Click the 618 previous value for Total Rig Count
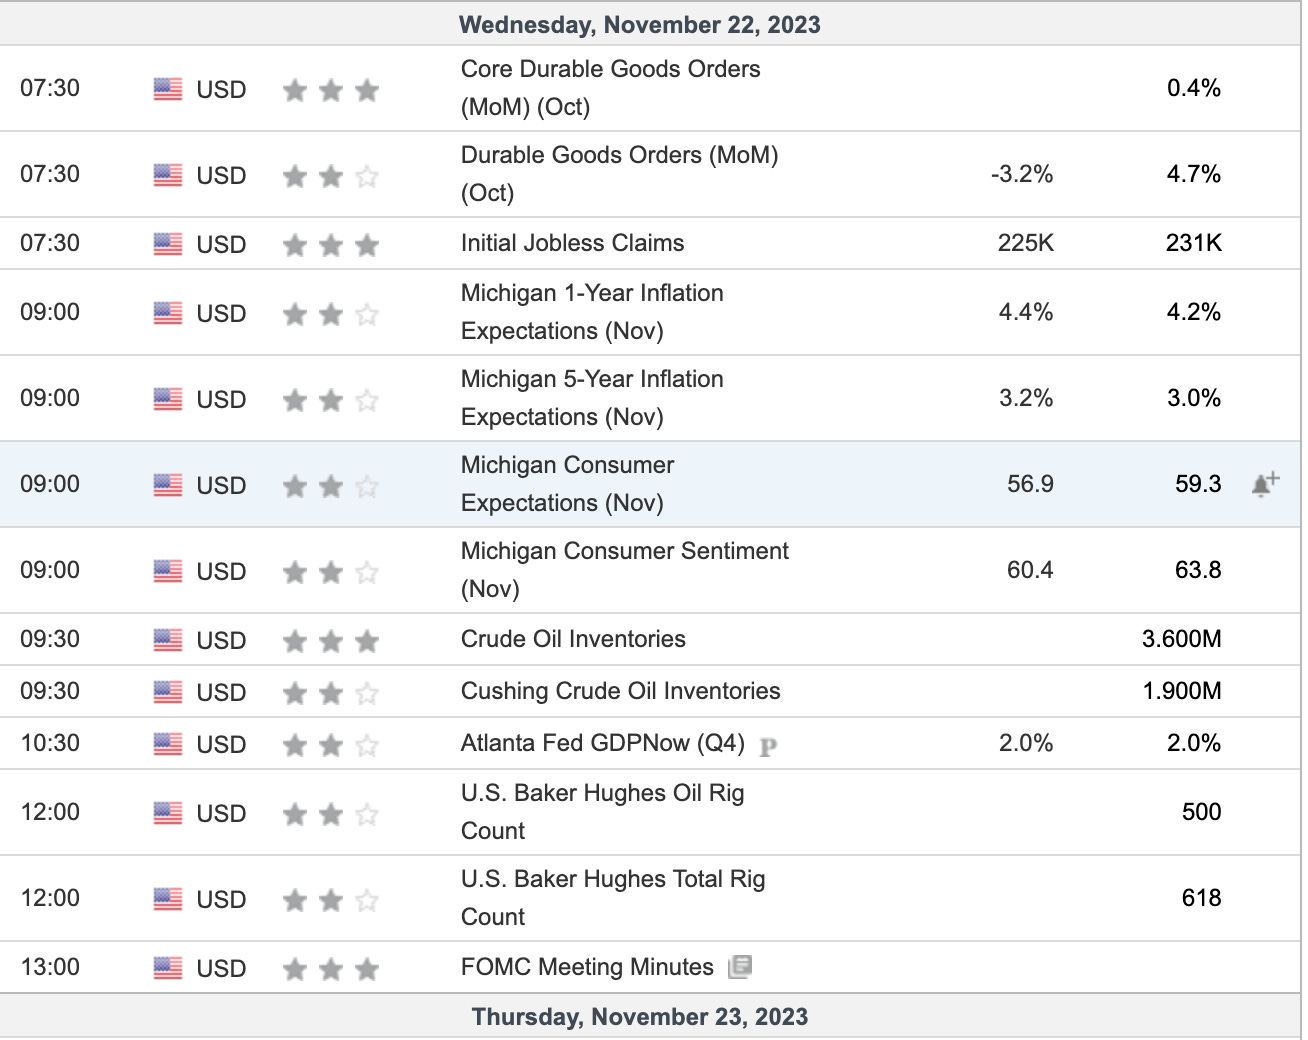 [x=1201, y=898]
